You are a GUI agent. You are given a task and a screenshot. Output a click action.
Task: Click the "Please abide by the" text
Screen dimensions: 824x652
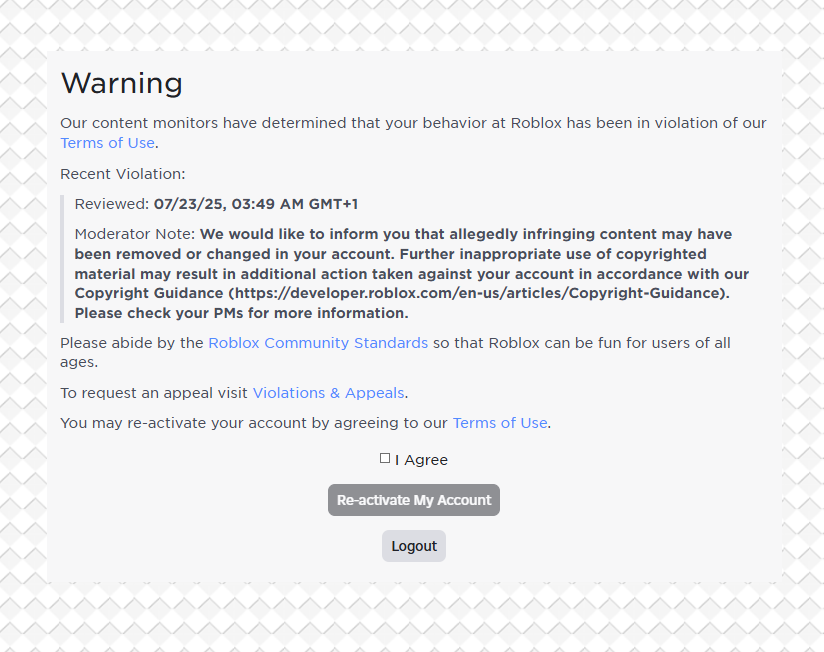[x=131, y=343]
